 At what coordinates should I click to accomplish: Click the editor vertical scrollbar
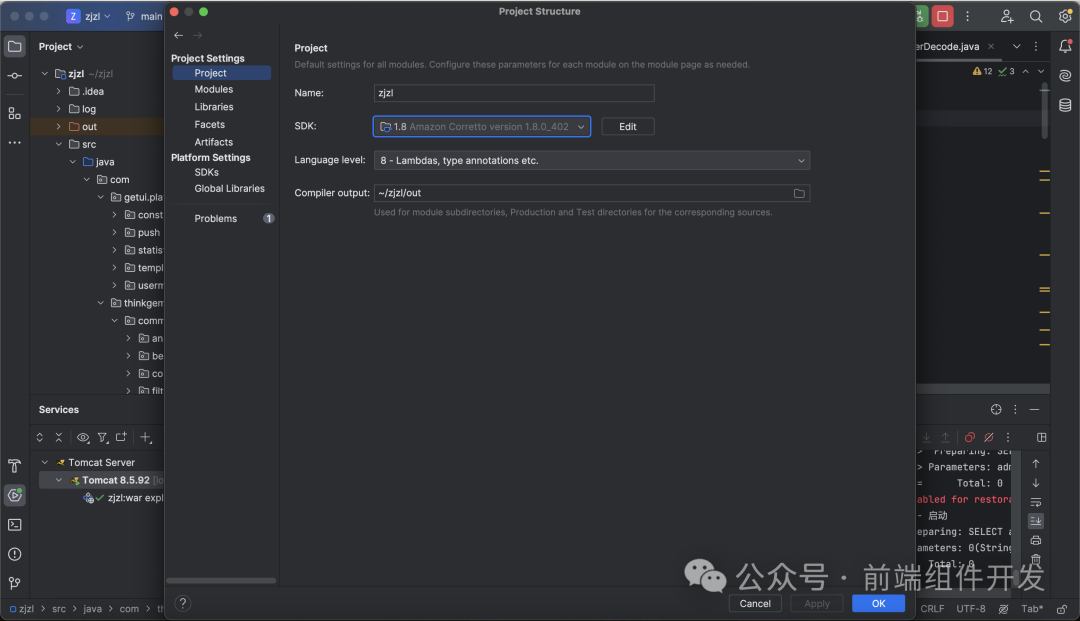point(1045,112)
